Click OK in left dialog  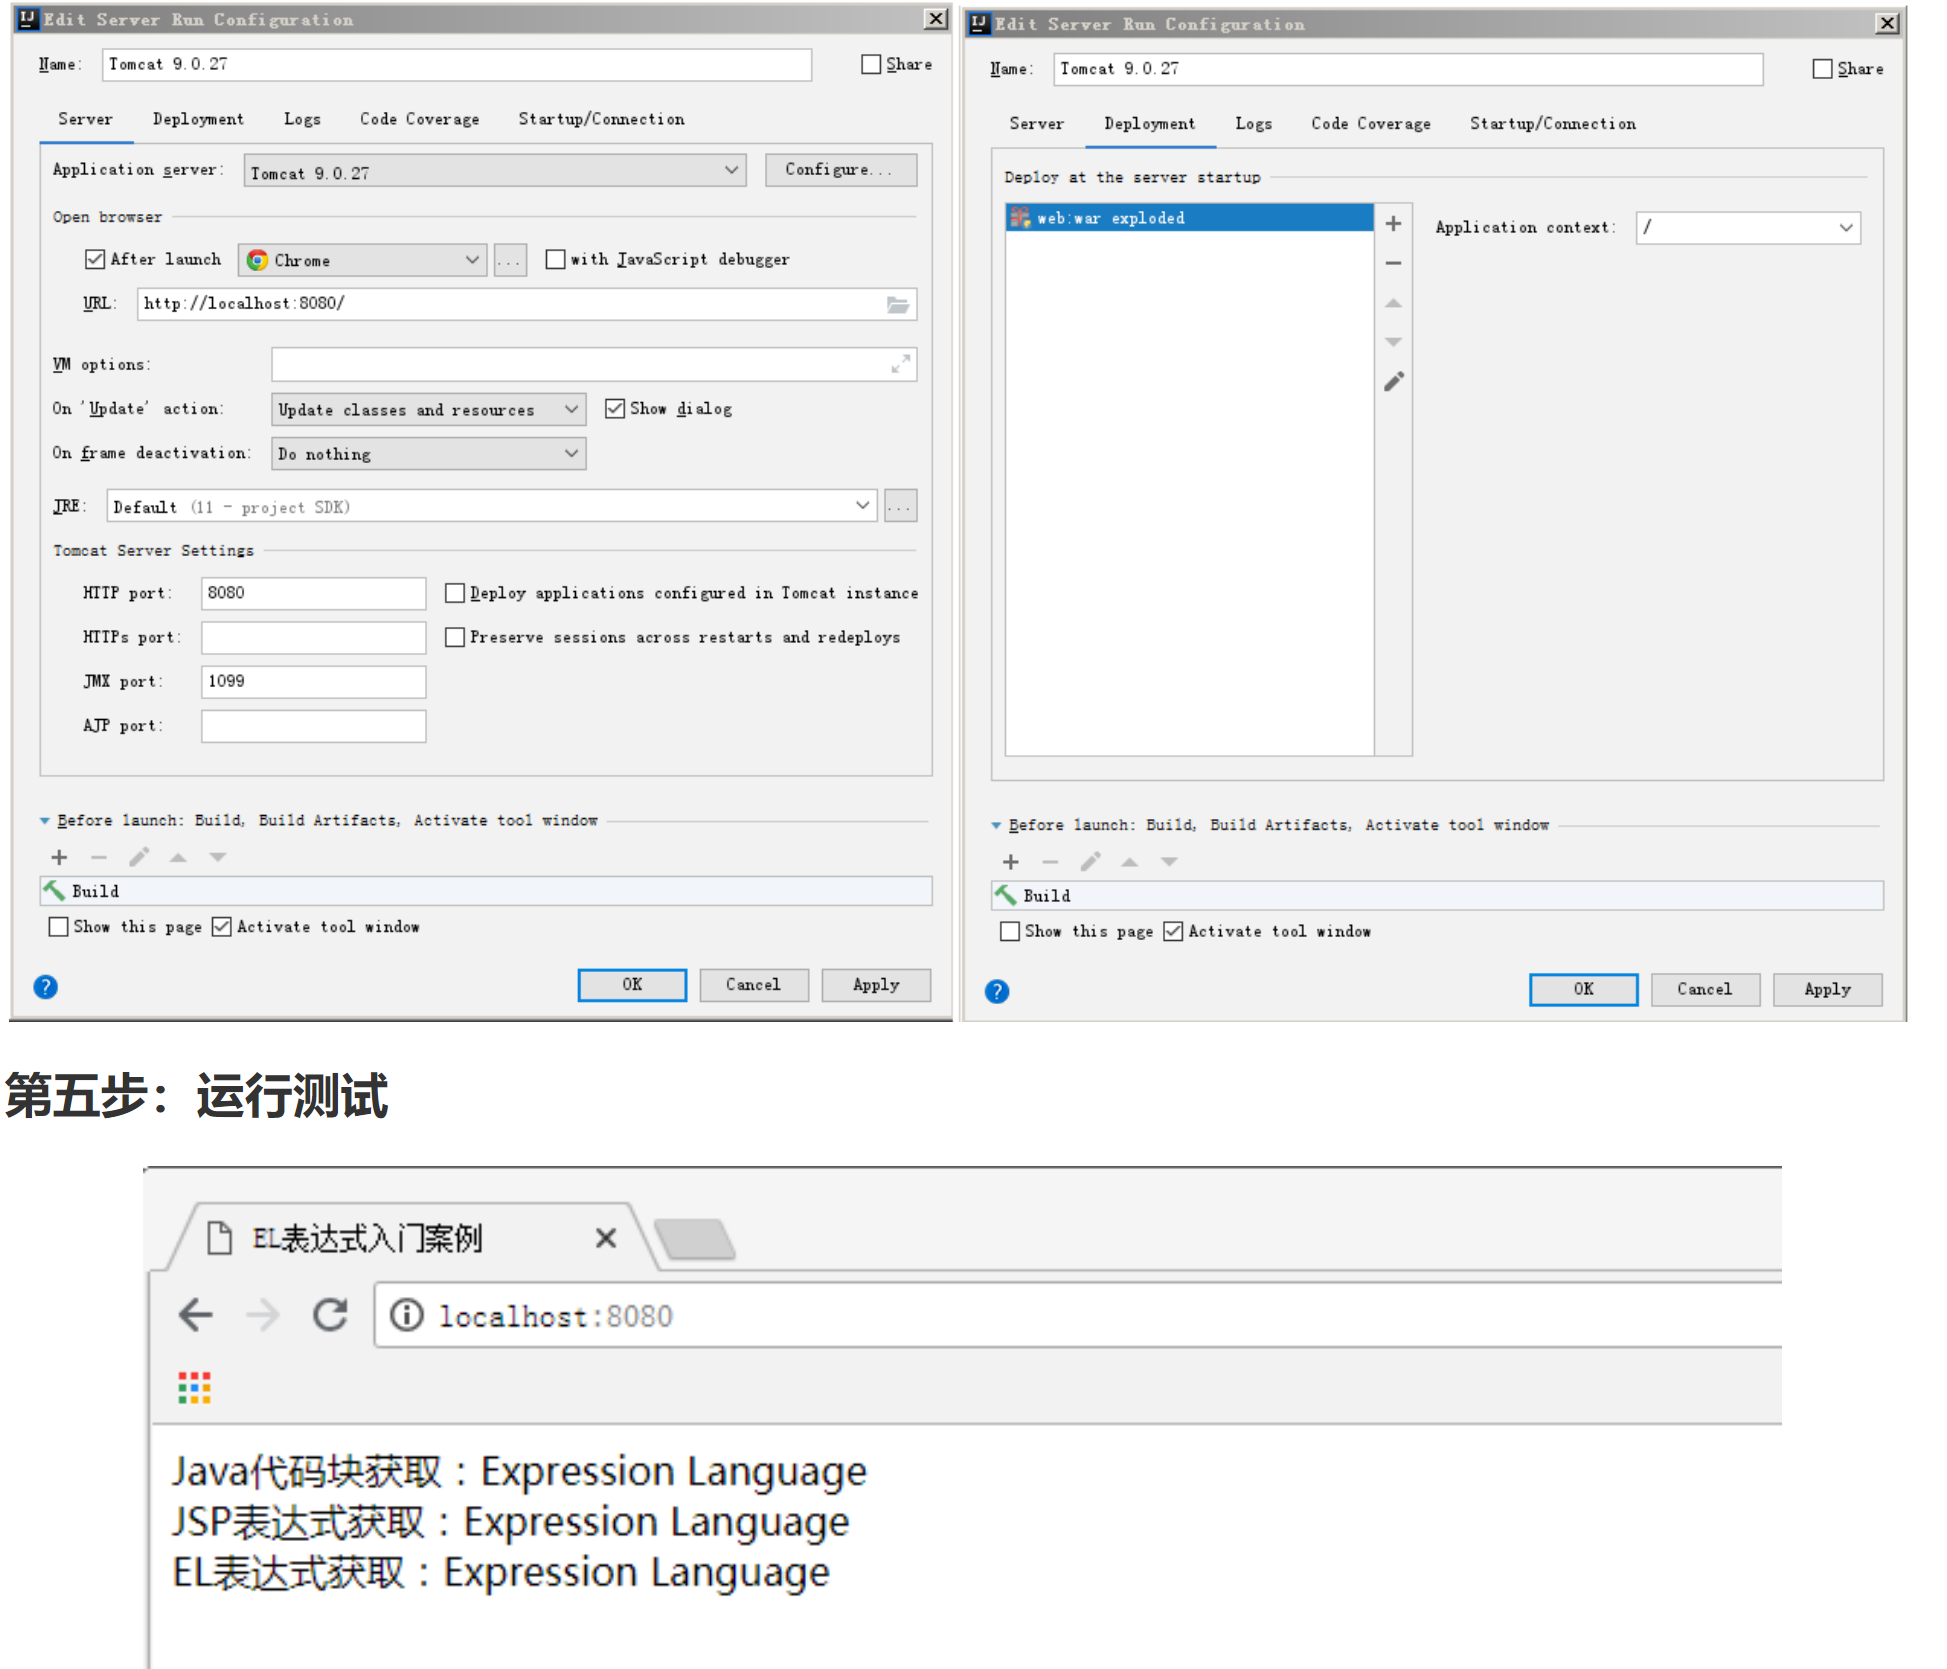(632, 985)
